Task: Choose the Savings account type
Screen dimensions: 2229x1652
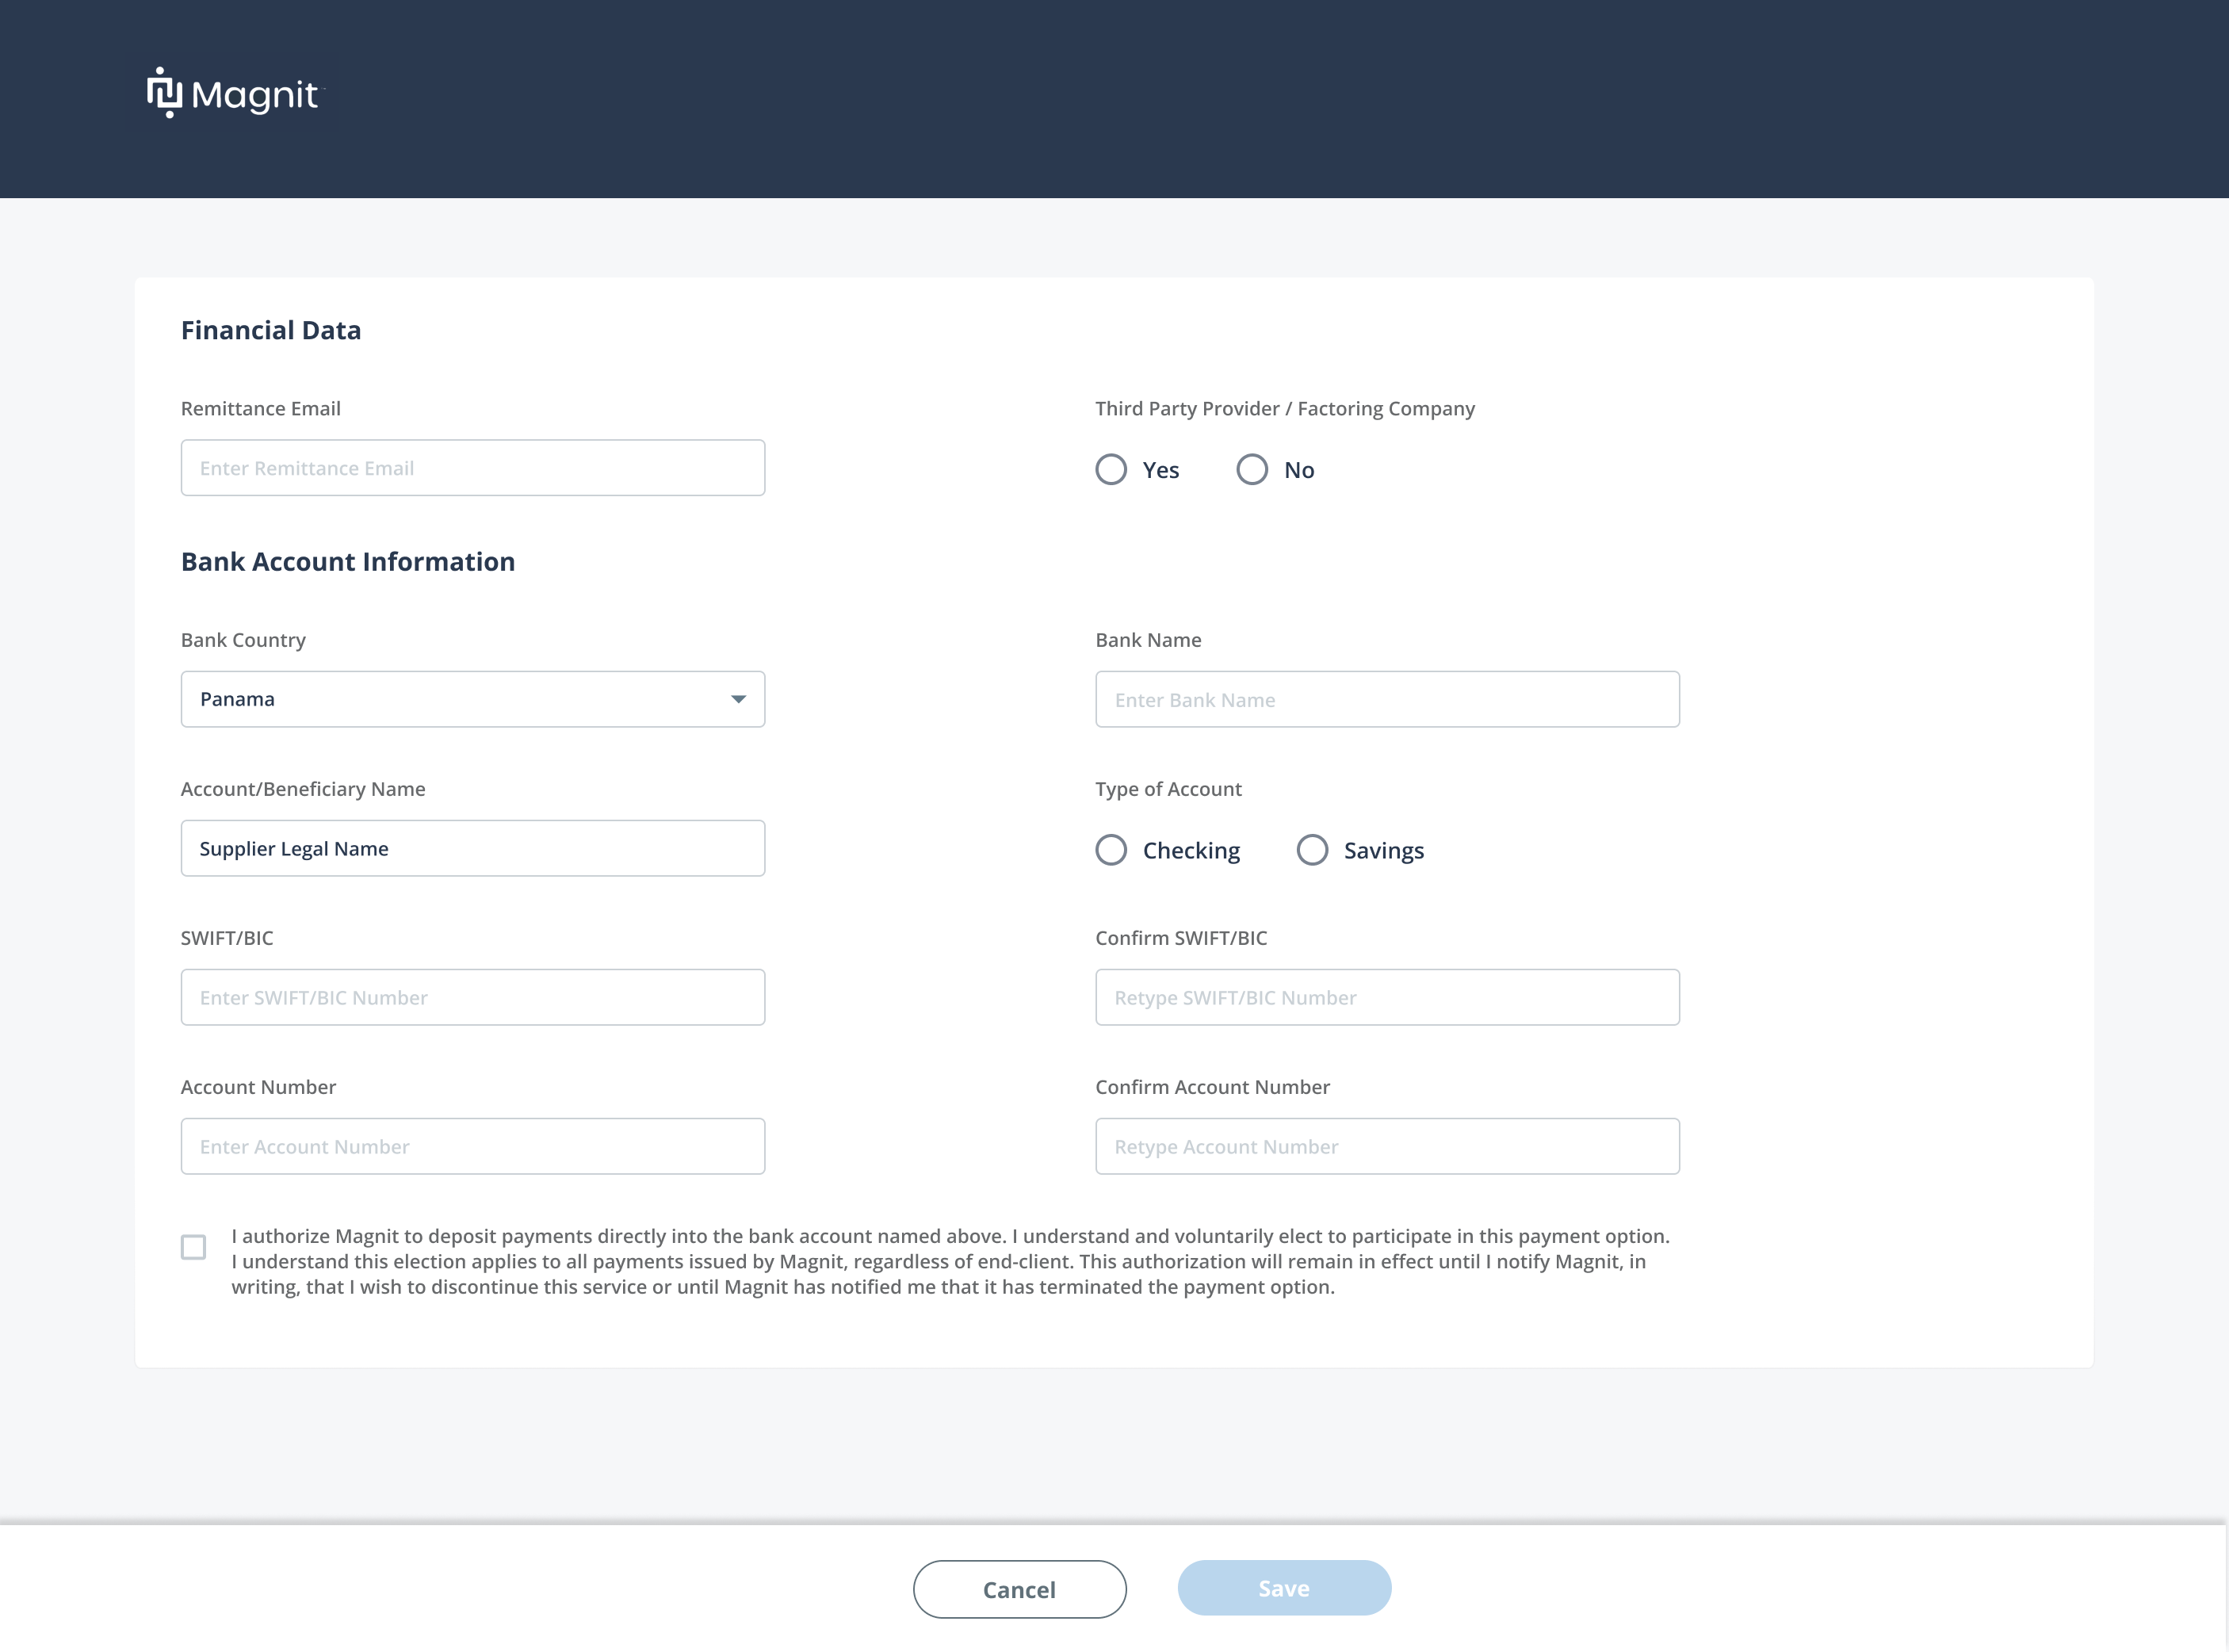Action: [x=1312, y=850]
